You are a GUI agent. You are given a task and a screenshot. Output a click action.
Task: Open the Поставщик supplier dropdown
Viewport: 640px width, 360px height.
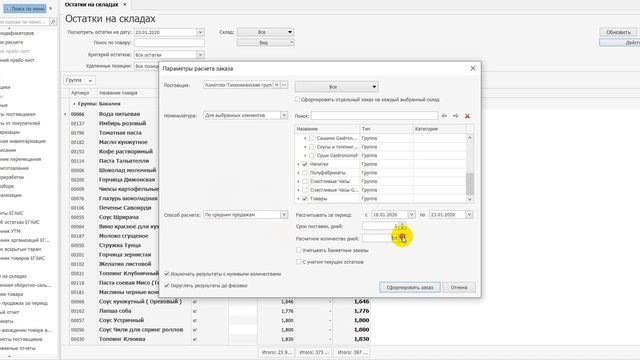[x=276, y=85]
